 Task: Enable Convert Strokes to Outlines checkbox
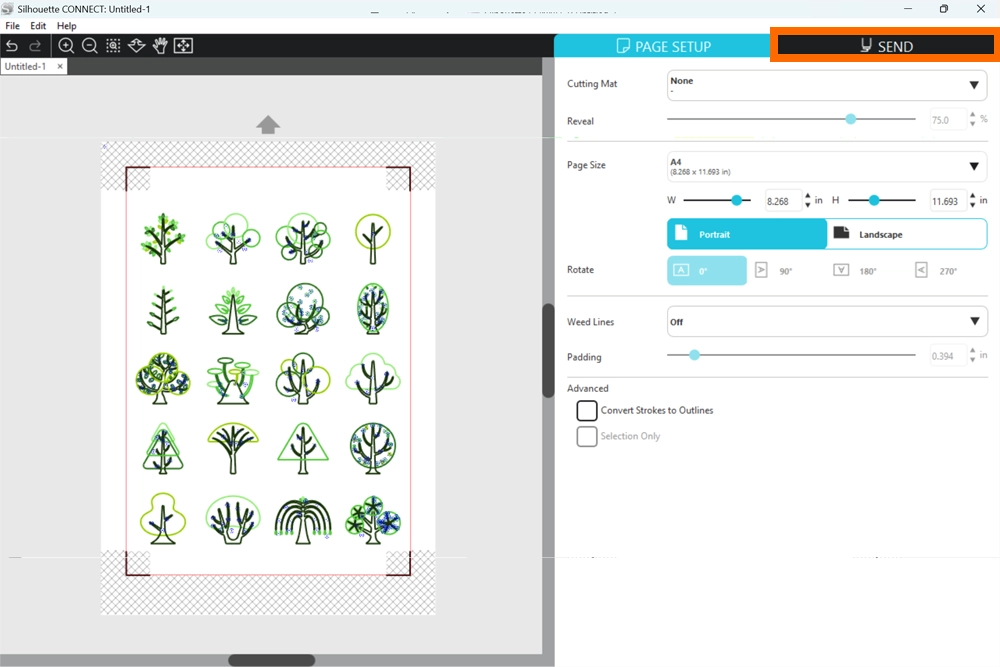pos(587,411)
